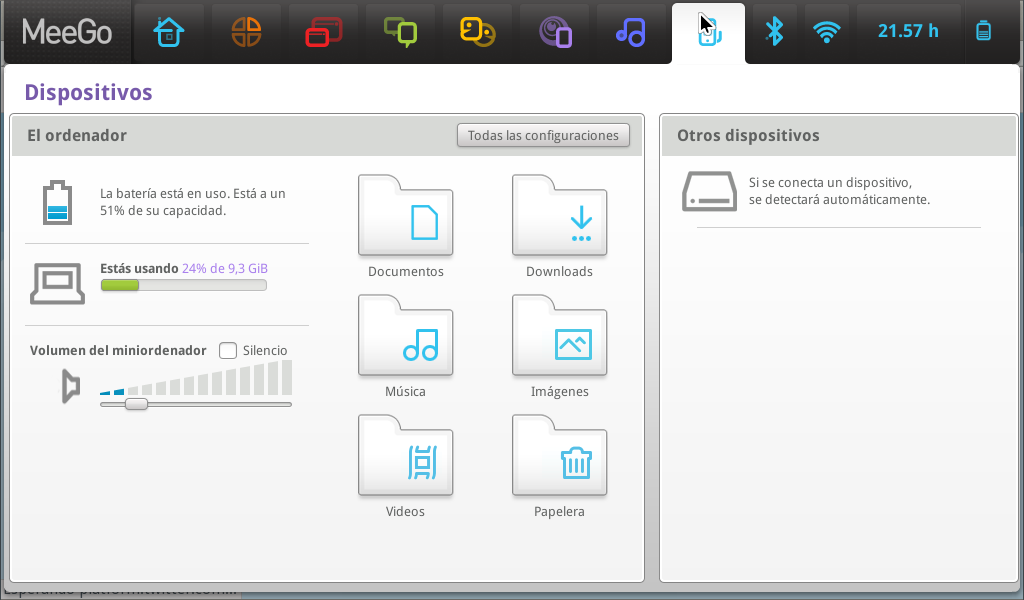Screen dimensions: 1024x600
Task: Select the Devices panel tab
Action: pyautogui.click(x=709, y=33)
